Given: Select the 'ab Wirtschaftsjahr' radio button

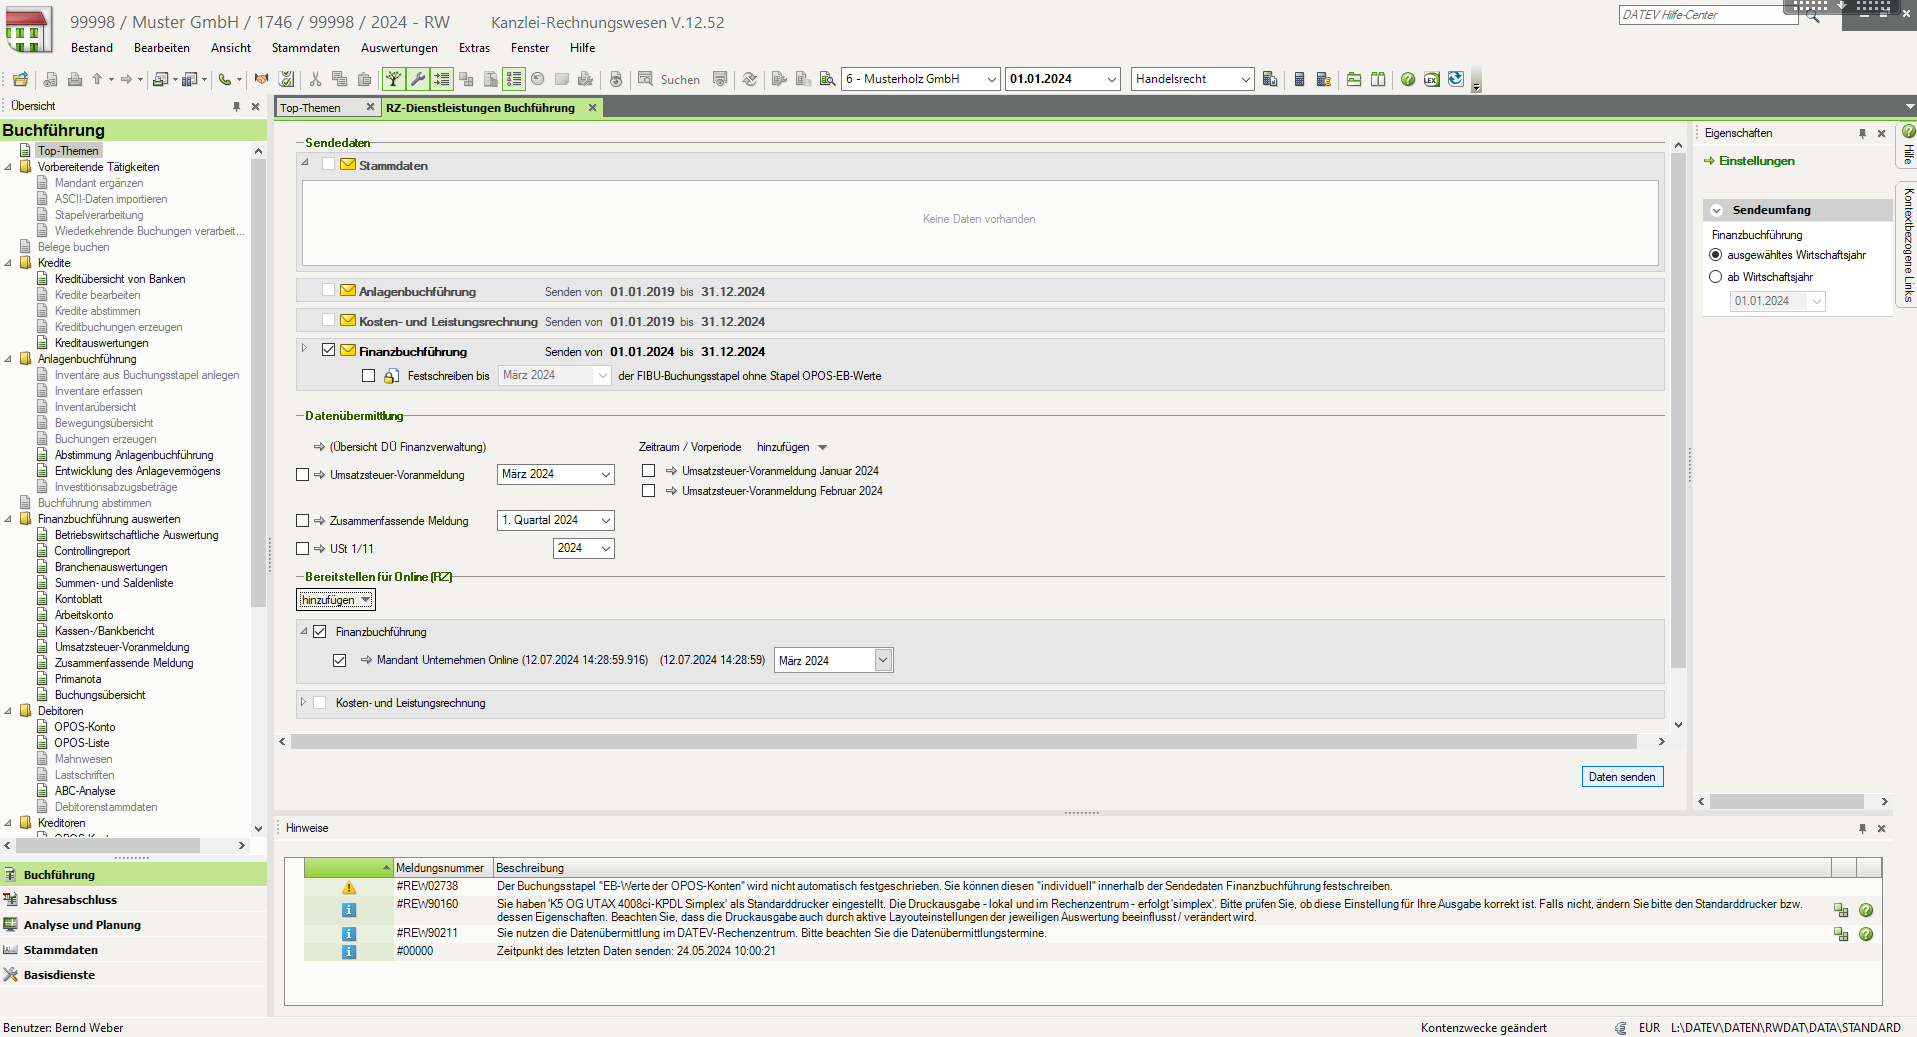Looking at the screenshot, I should [x=1716, y=277].
